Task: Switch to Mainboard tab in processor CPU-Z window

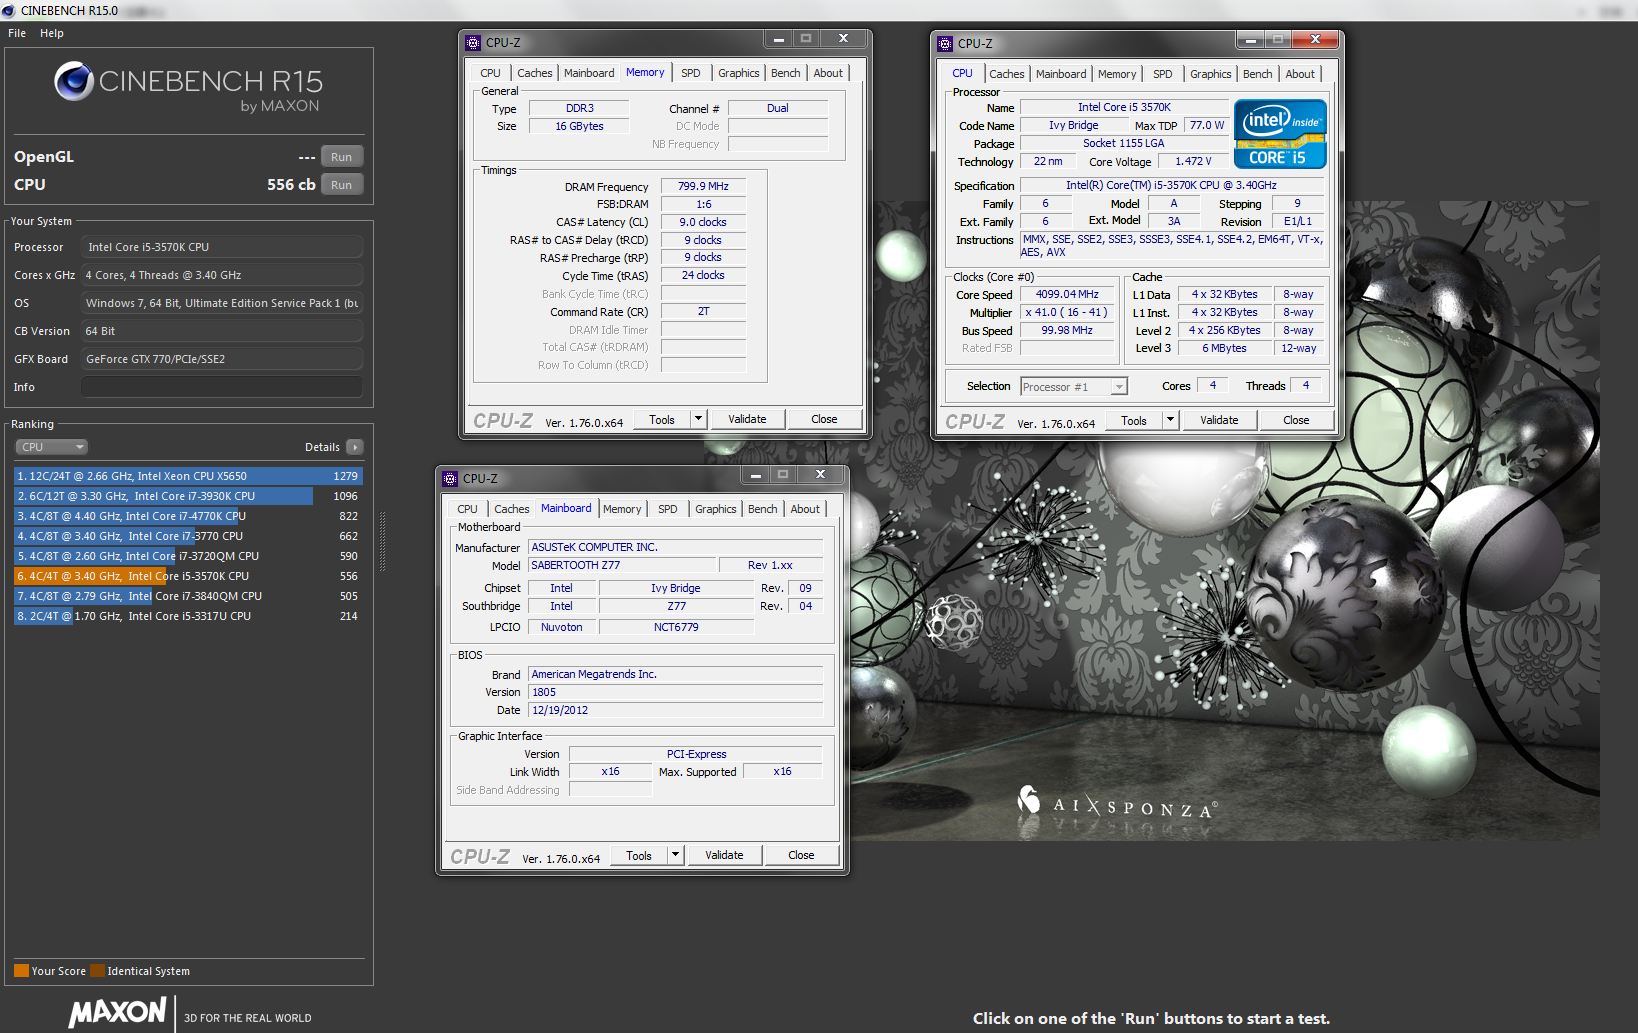Action: pos(1061,74)
